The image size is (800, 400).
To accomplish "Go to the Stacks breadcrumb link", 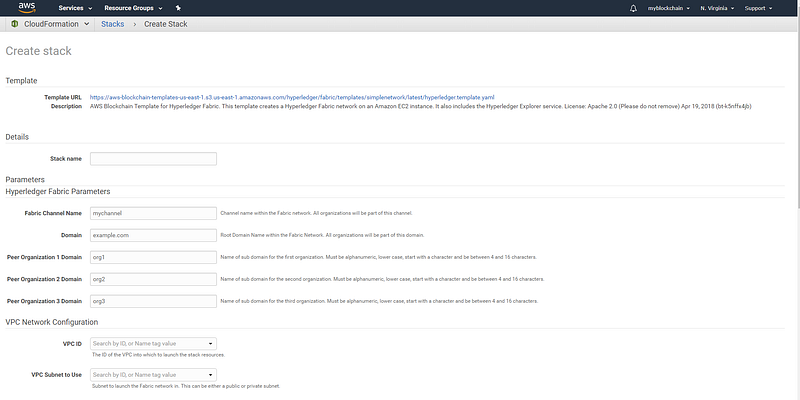I will (x=112, y=24).
